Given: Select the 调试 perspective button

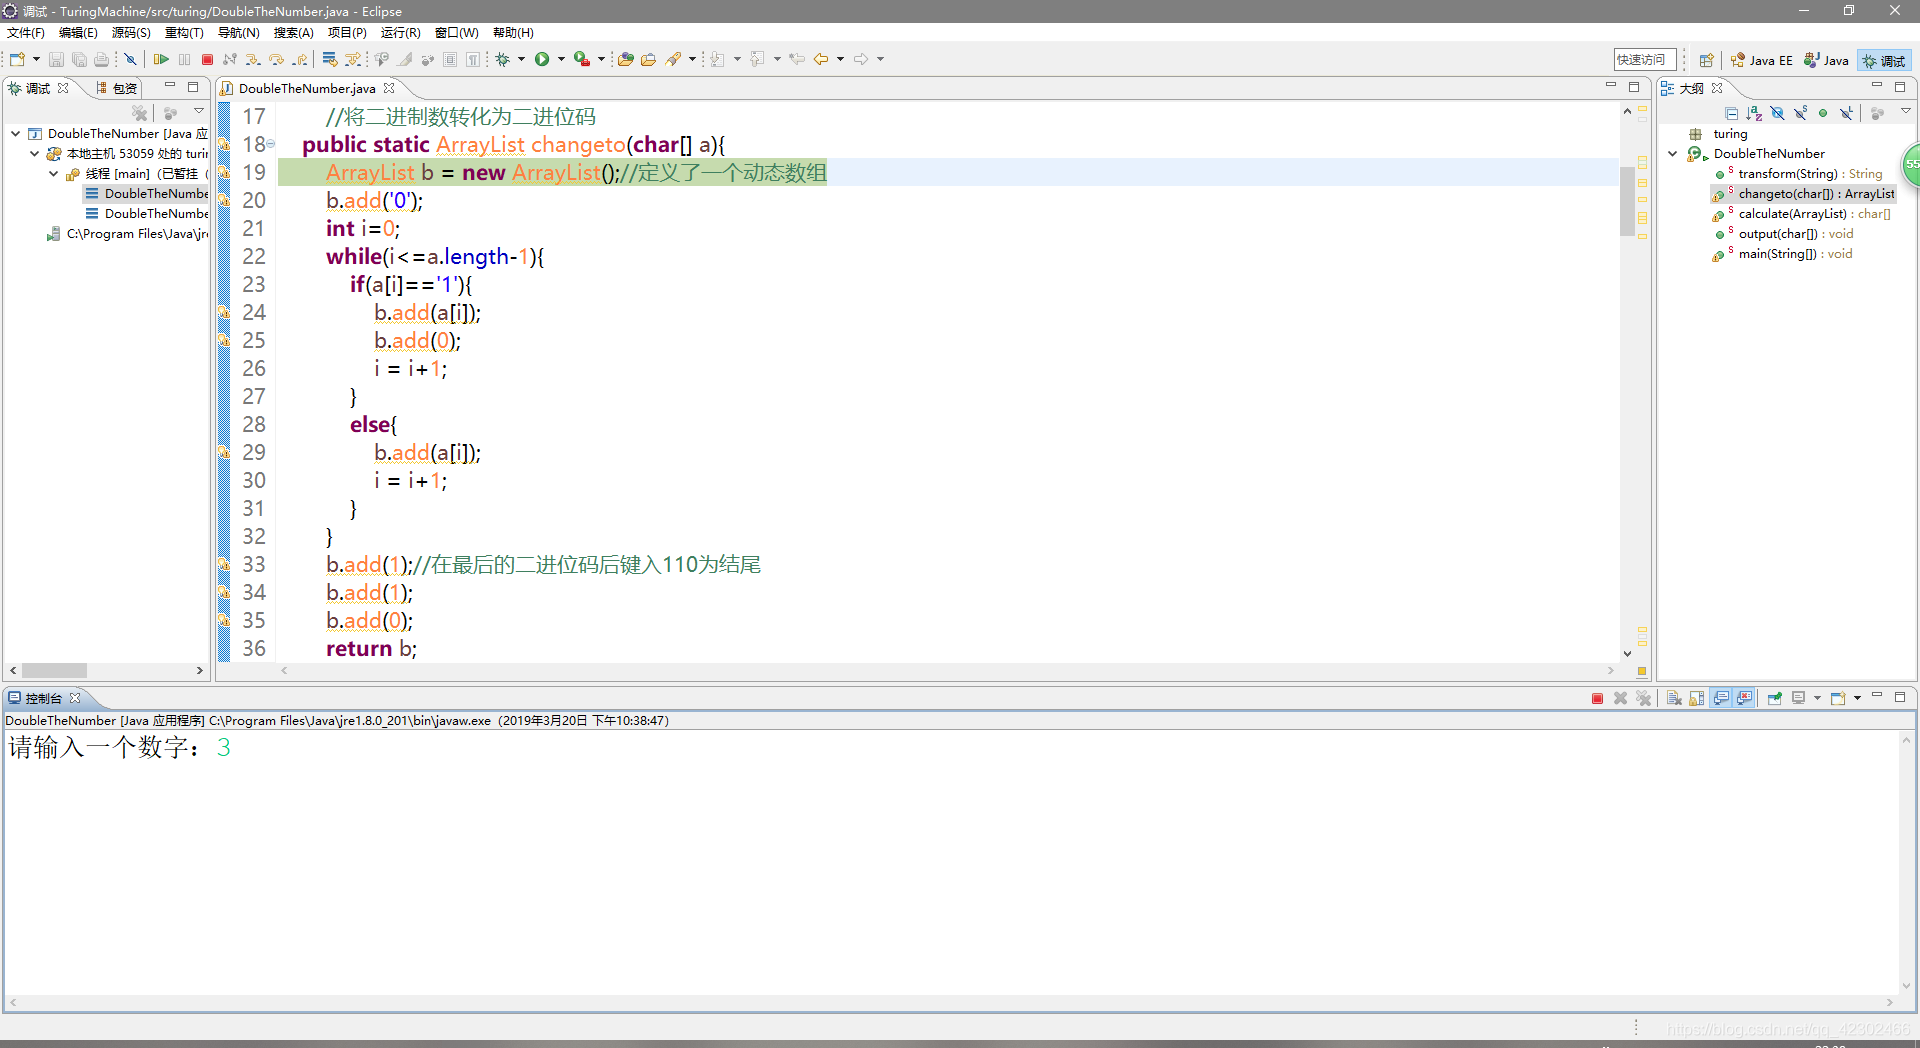Looking at the screenshot, I should [1884, 61].
